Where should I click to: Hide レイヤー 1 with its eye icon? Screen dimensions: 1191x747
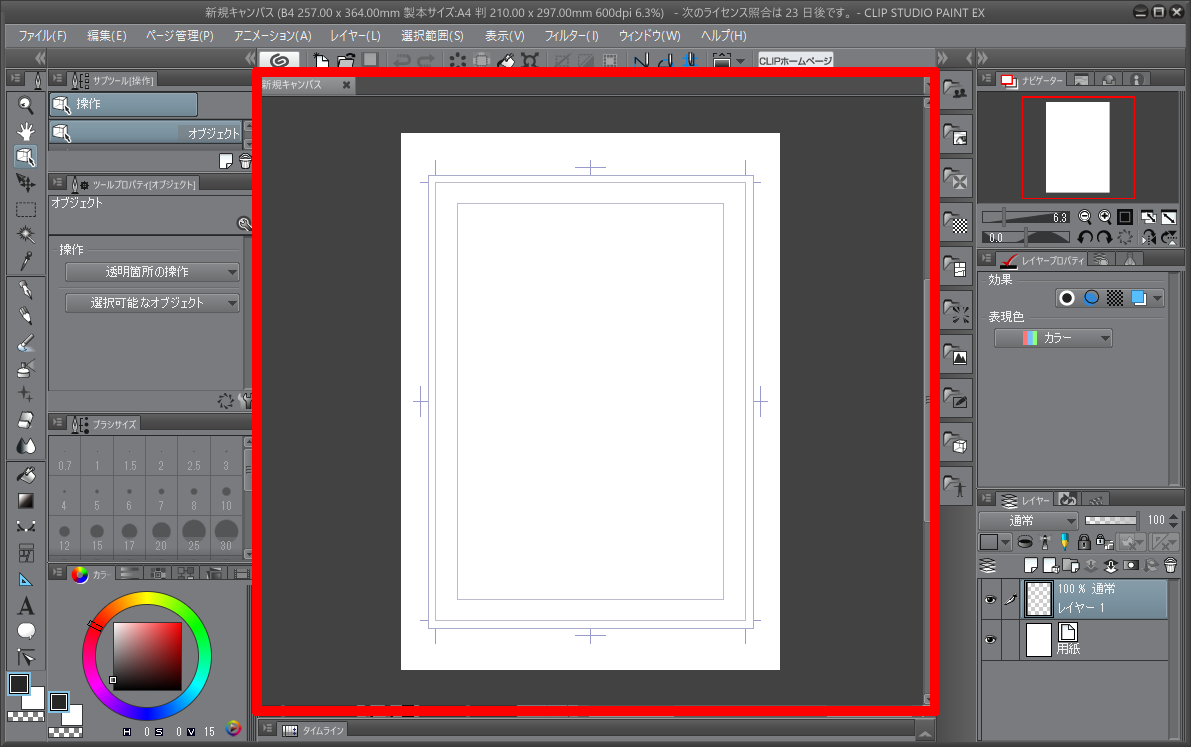990,599
